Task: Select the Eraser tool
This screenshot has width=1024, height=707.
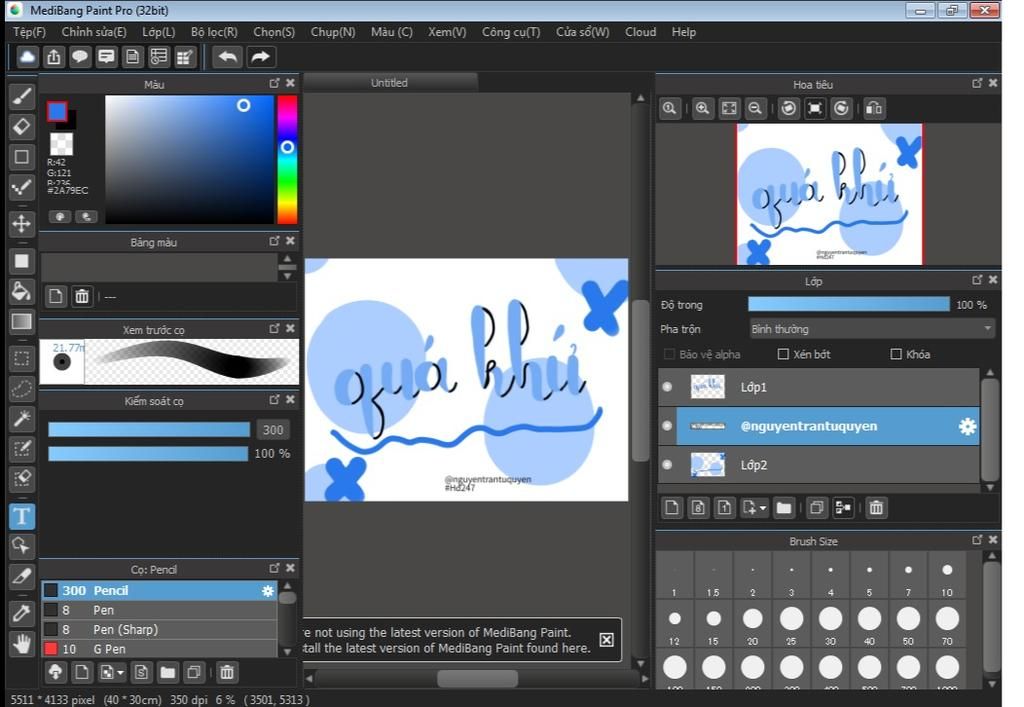Action: click(22, 126)
